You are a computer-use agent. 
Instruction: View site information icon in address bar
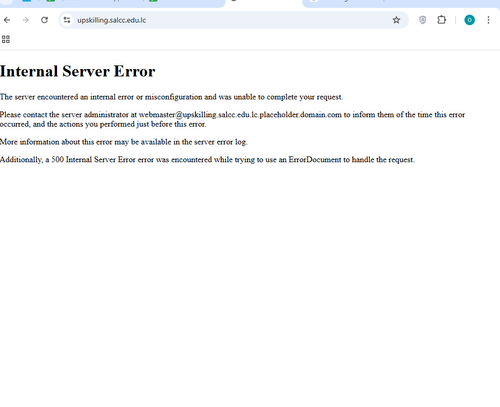point(67,20)
